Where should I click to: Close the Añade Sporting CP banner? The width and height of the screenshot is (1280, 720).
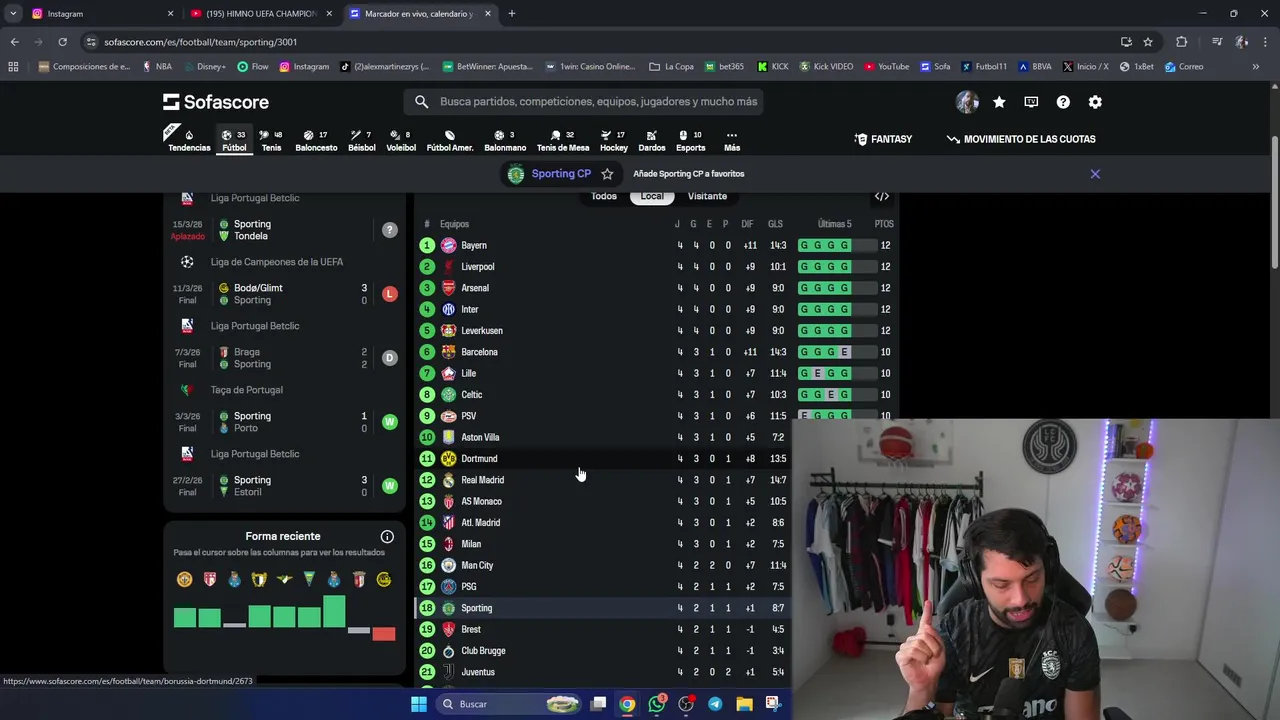click(x=1095, y=174)
